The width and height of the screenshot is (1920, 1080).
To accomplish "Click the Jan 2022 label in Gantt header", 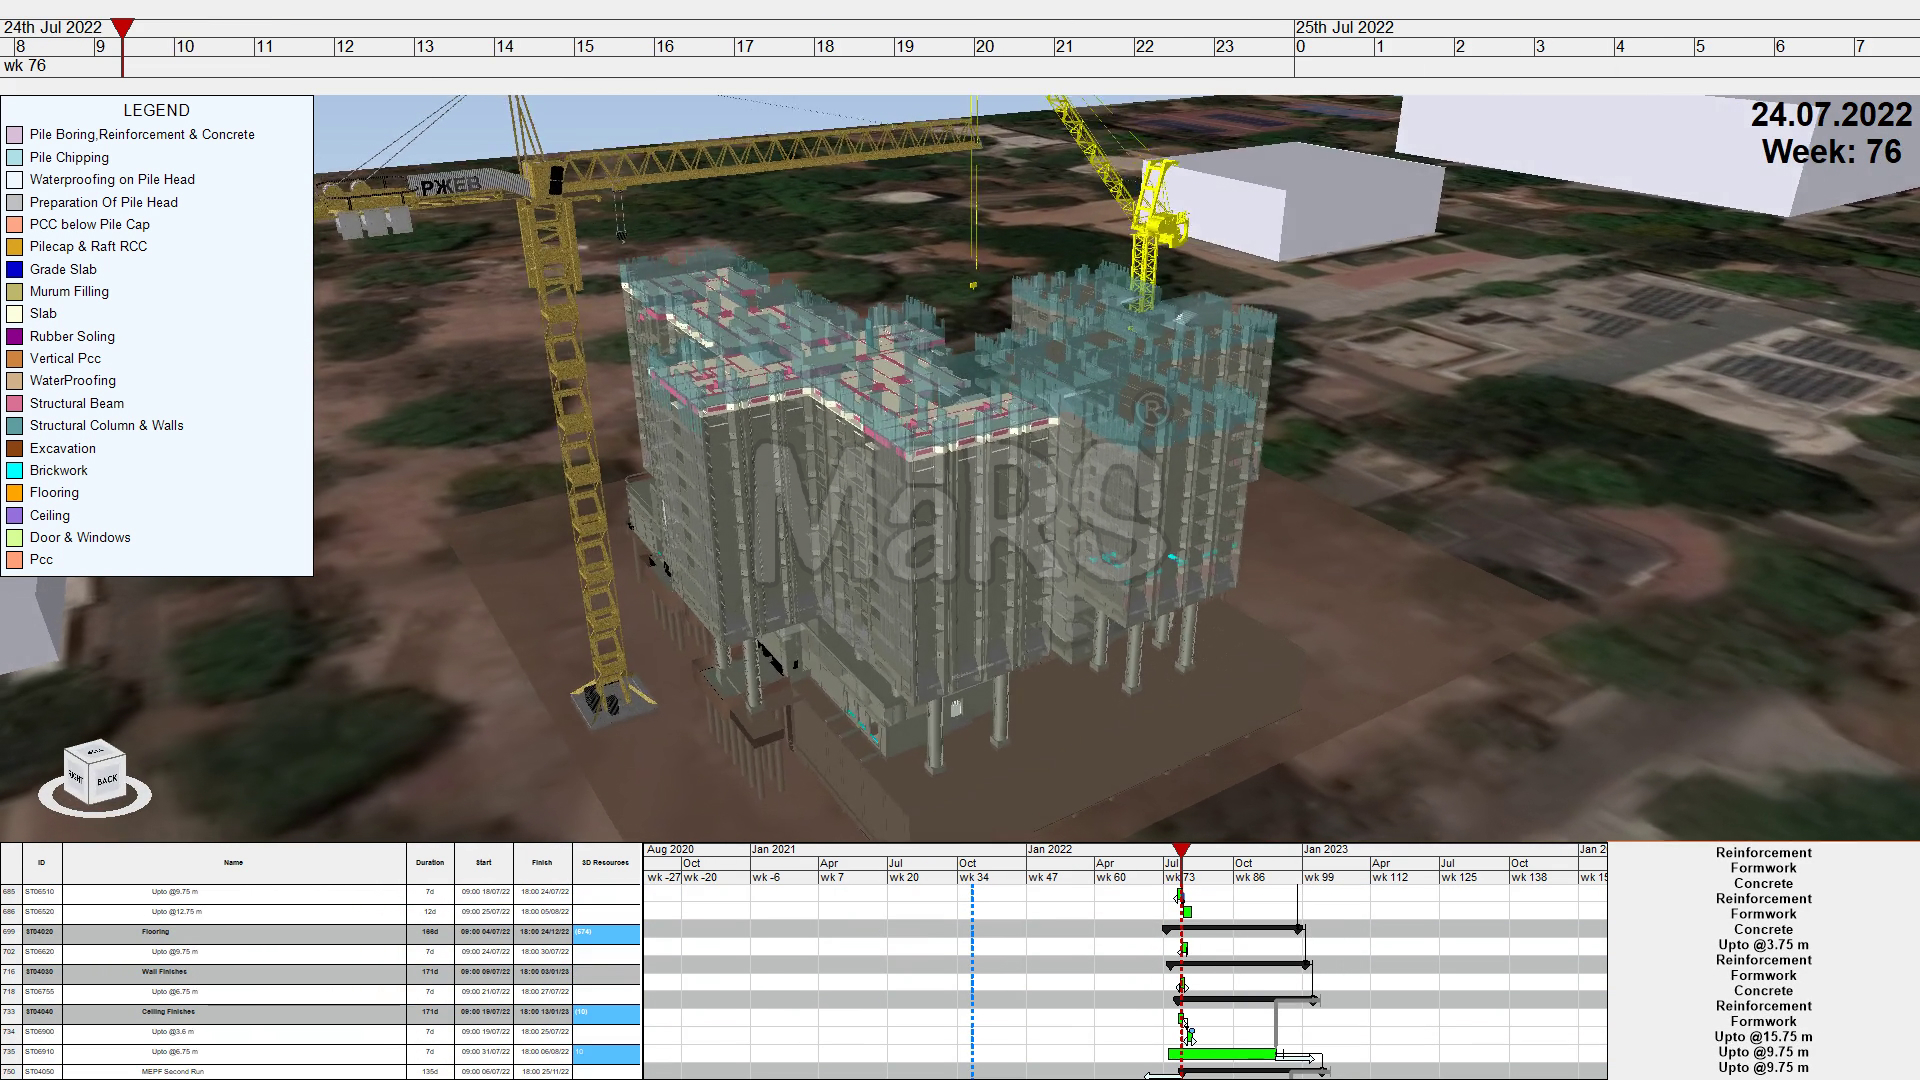I will pyautogui.click(x=1049, y=850).
